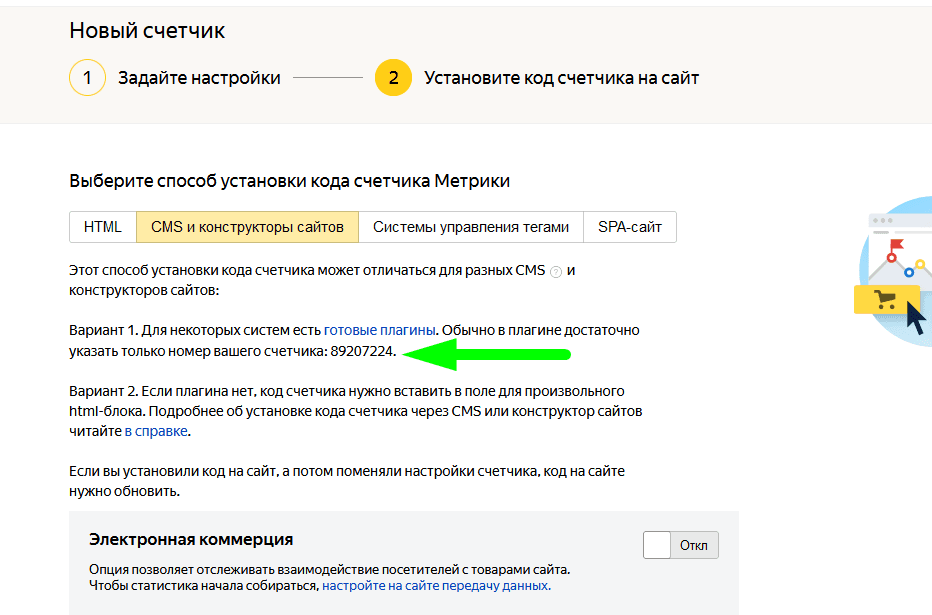932x615 pixels.
Task: Enable the Электронная коммерция toggle switch
Action: click(x=681, y=545)
